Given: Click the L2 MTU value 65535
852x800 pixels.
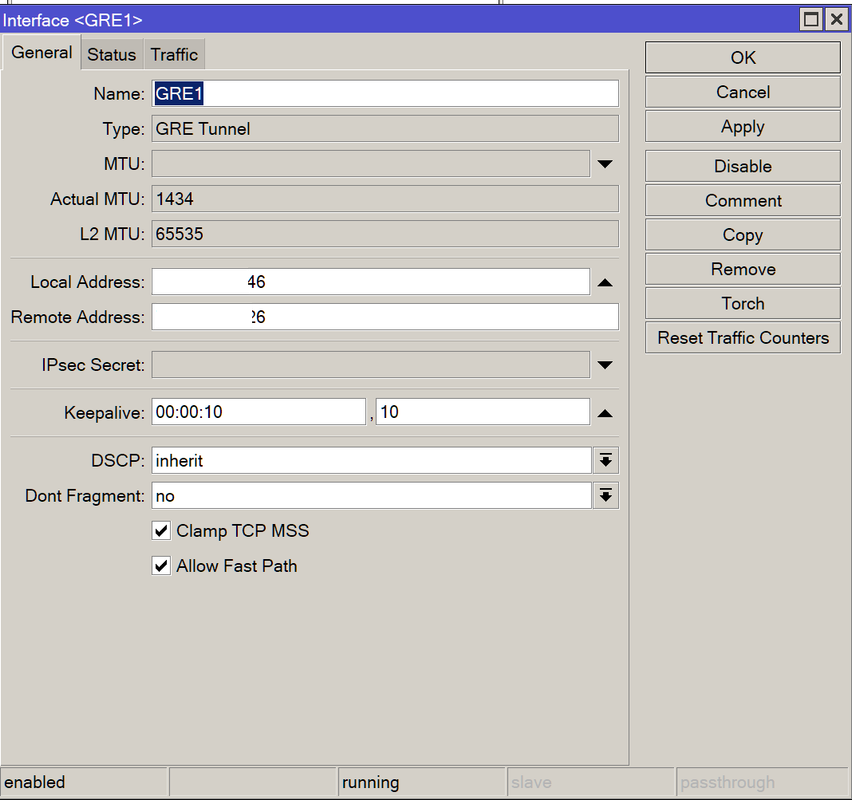Looking at the screenshot, I should pos(385,234).
